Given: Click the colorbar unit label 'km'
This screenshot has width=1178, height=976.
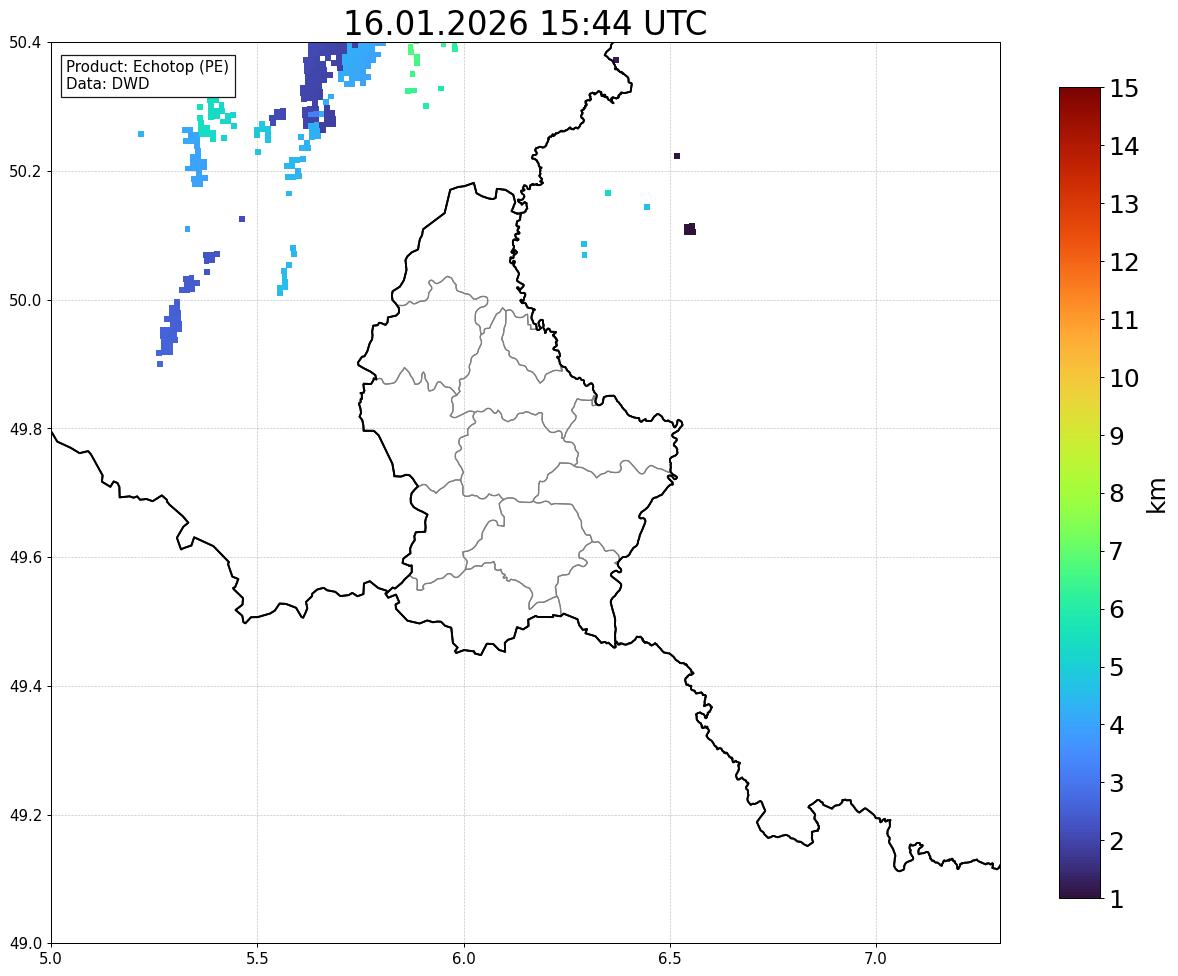Looking at the screenshot, I should click(1157, 496).
